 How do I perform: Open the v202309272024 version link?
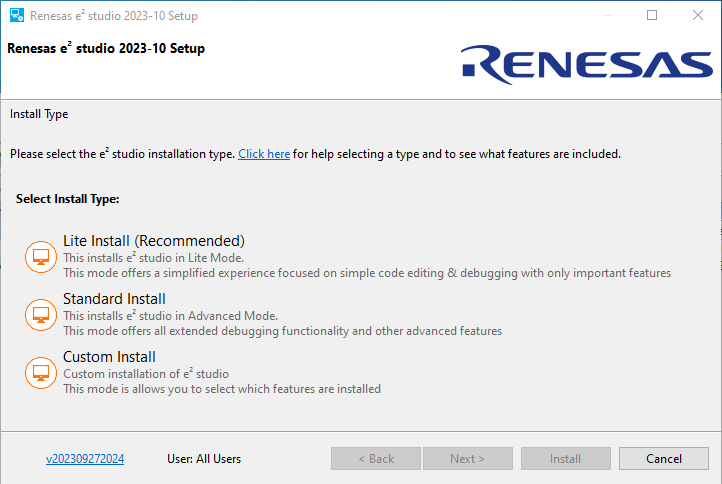85,459
